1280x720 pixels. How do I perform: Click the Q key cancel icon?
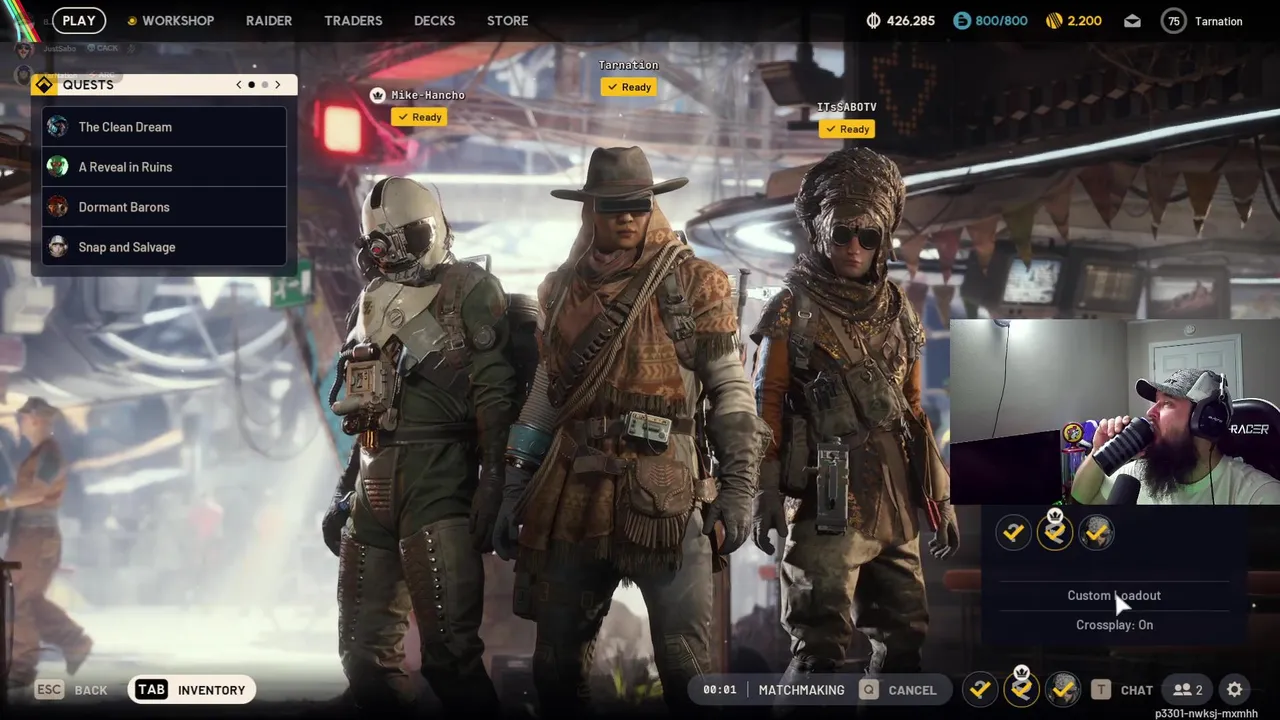[x=869, y=690]
